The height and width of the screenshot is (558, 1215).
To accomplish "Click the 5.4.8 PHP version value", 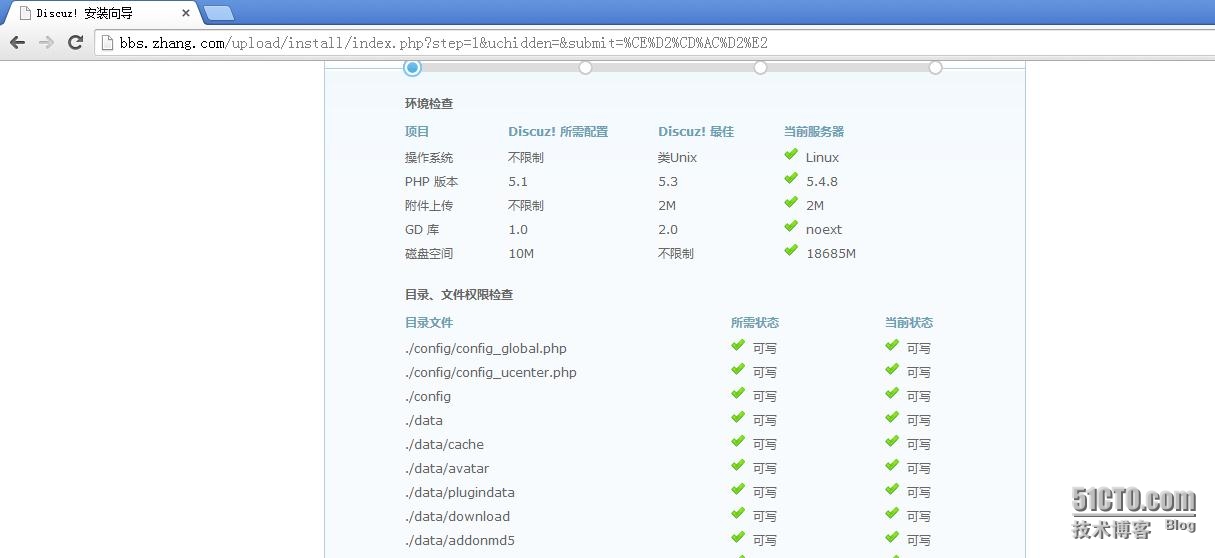I will tap(822, 182).
